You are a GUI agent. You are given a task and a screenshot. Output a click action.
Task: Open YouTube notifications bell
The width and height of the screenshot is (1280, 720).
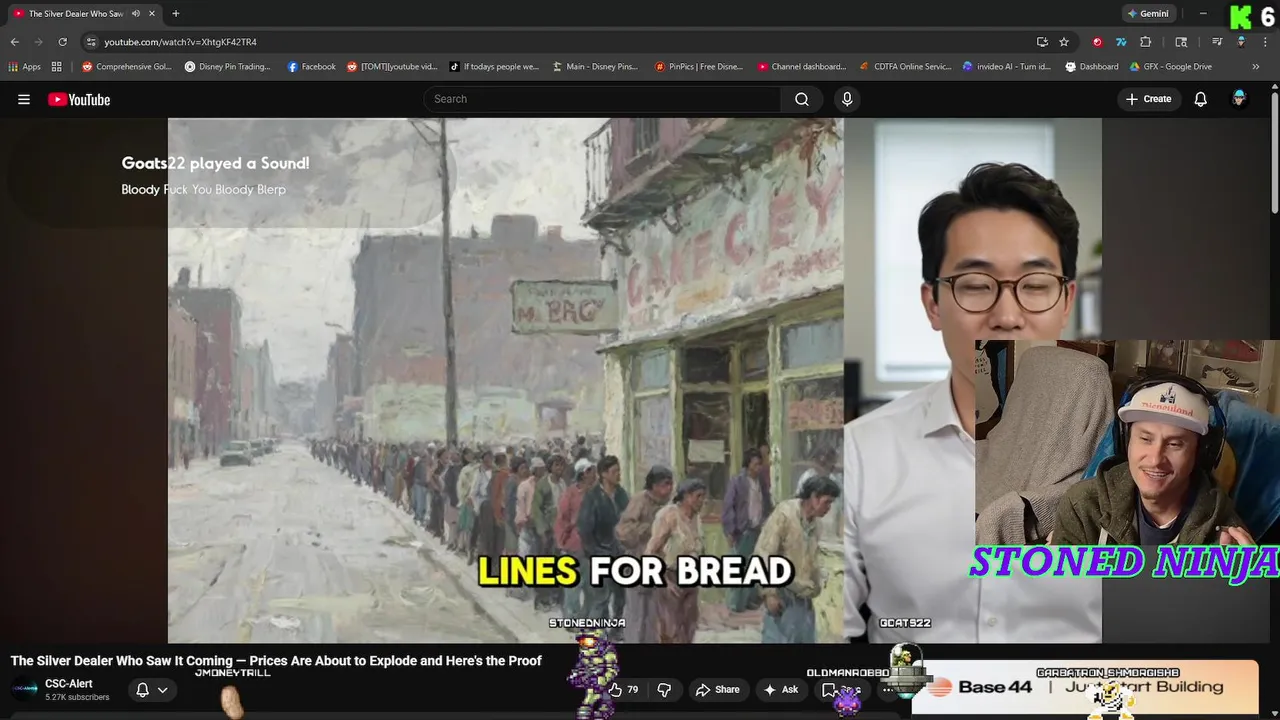click(1201, 99)
